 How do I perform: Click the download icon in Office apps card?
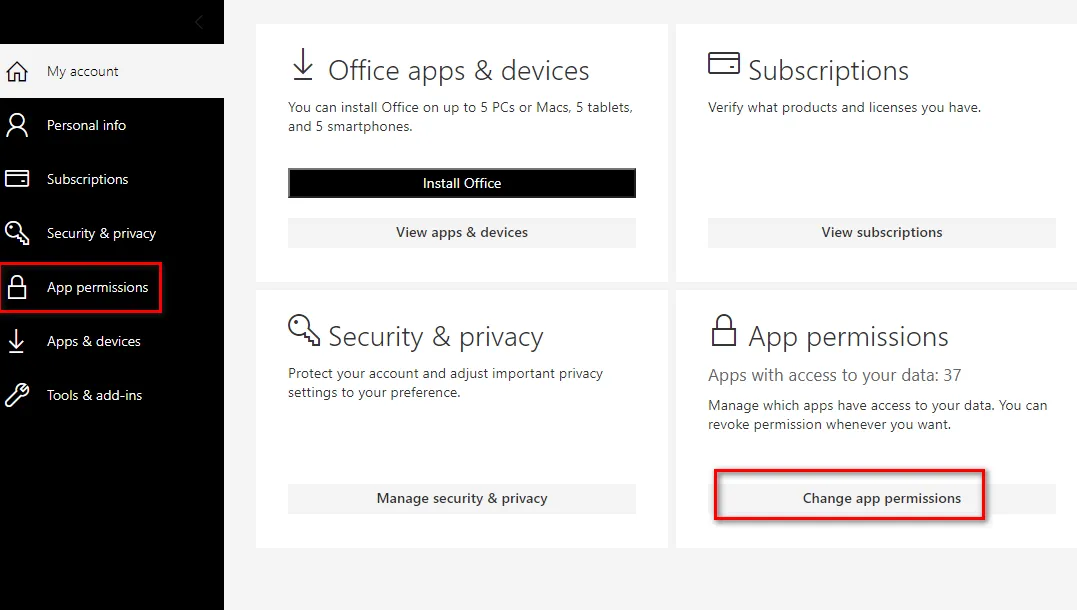click(x=302, y=66)
